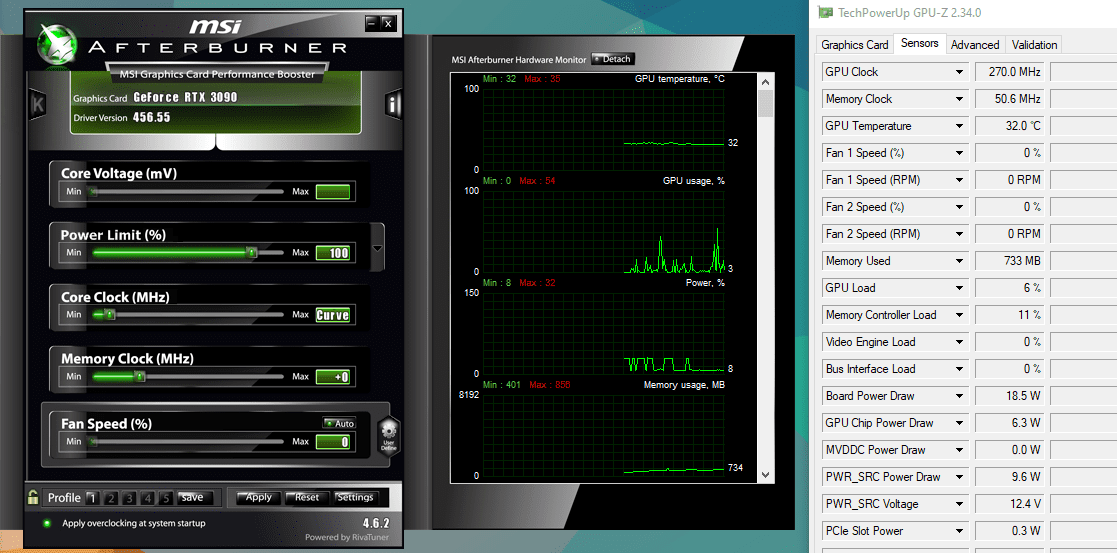
Task: Click the hardware monitor scroll-down arrow
Action: (x=766, y=474)
